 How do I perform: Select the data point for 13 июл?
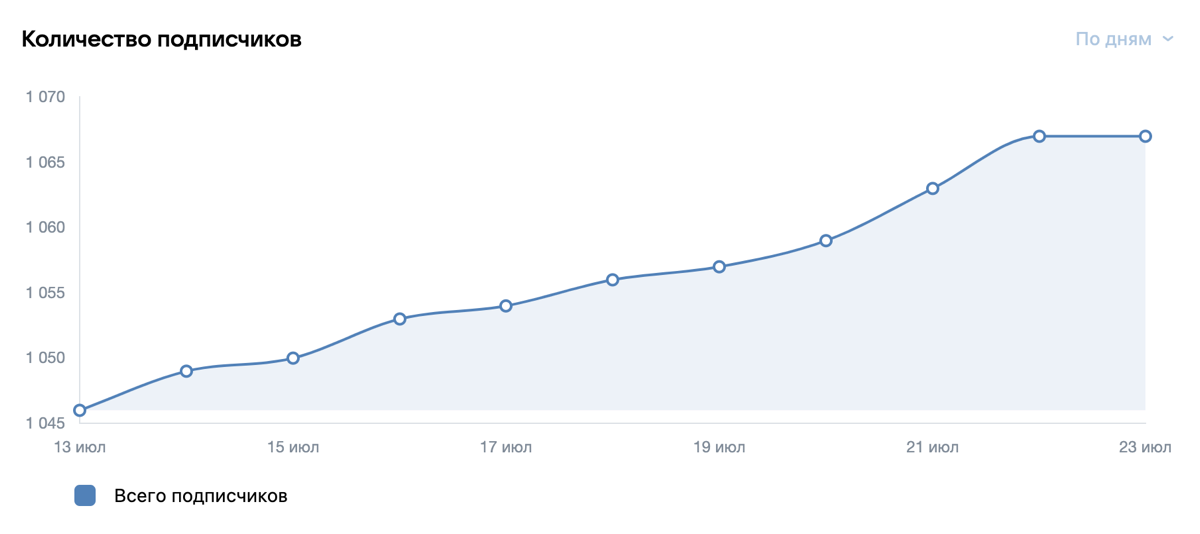(80, 410)
